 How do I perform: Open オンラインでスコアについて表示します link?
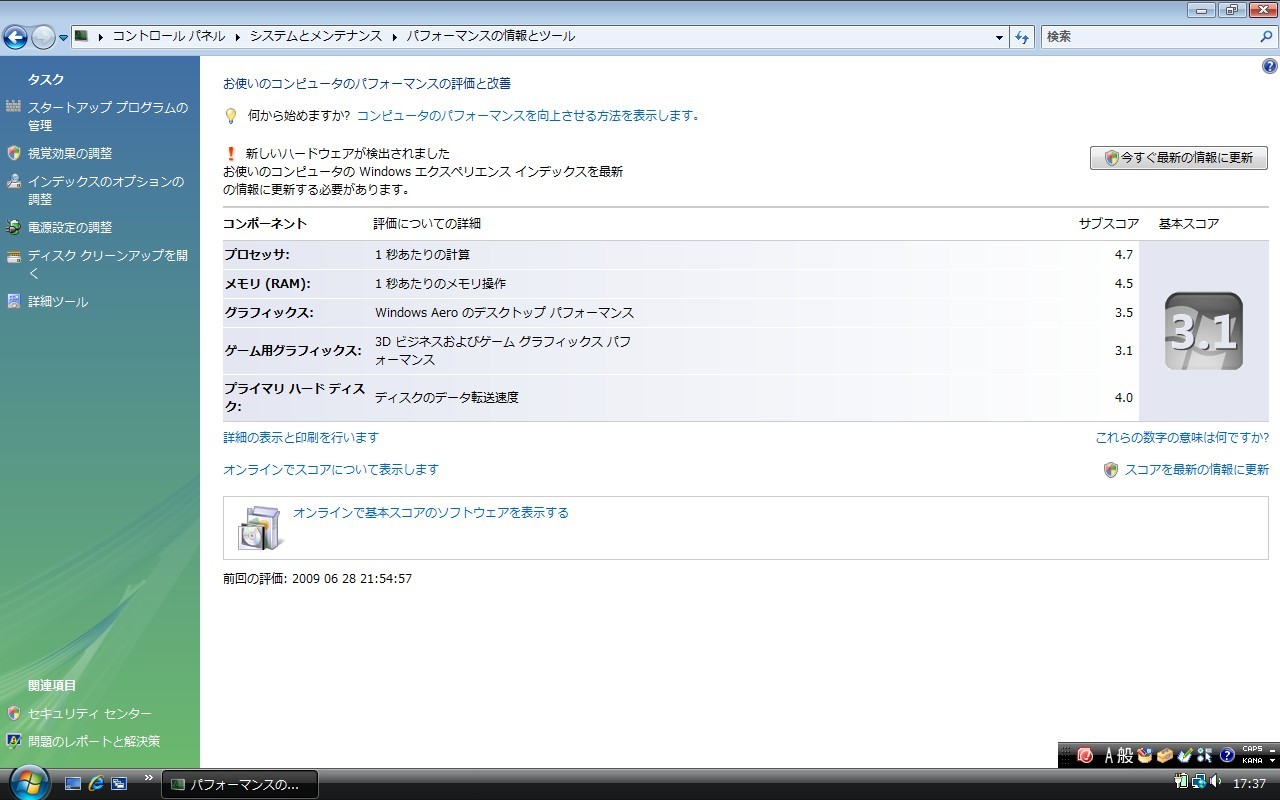coord(331,469)
